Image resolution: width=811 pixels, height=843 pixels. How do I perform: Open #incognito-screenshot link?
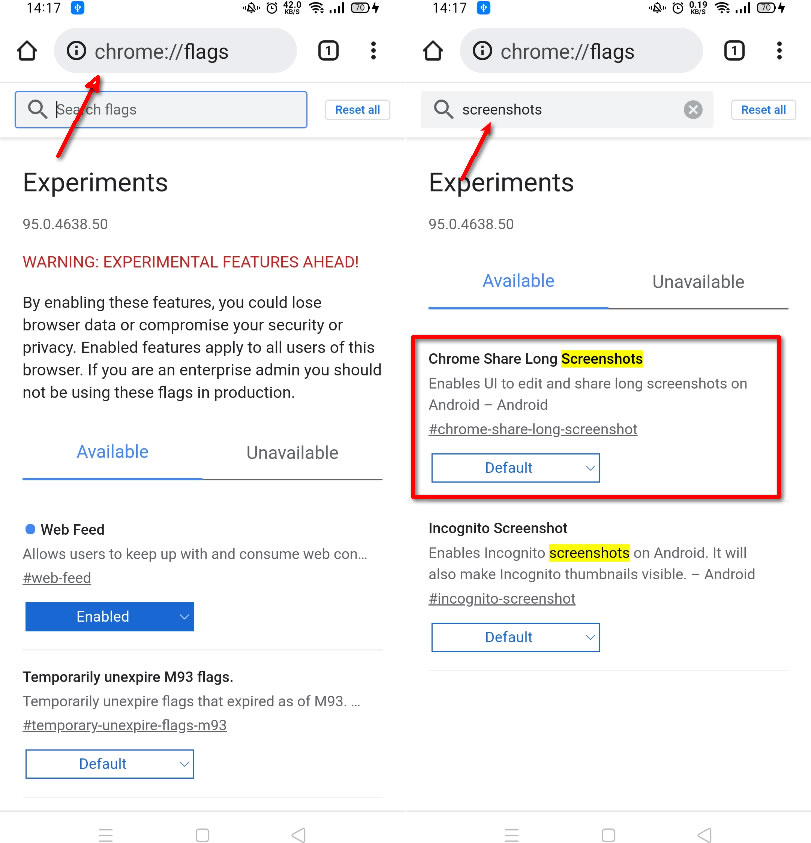(502, 598)
